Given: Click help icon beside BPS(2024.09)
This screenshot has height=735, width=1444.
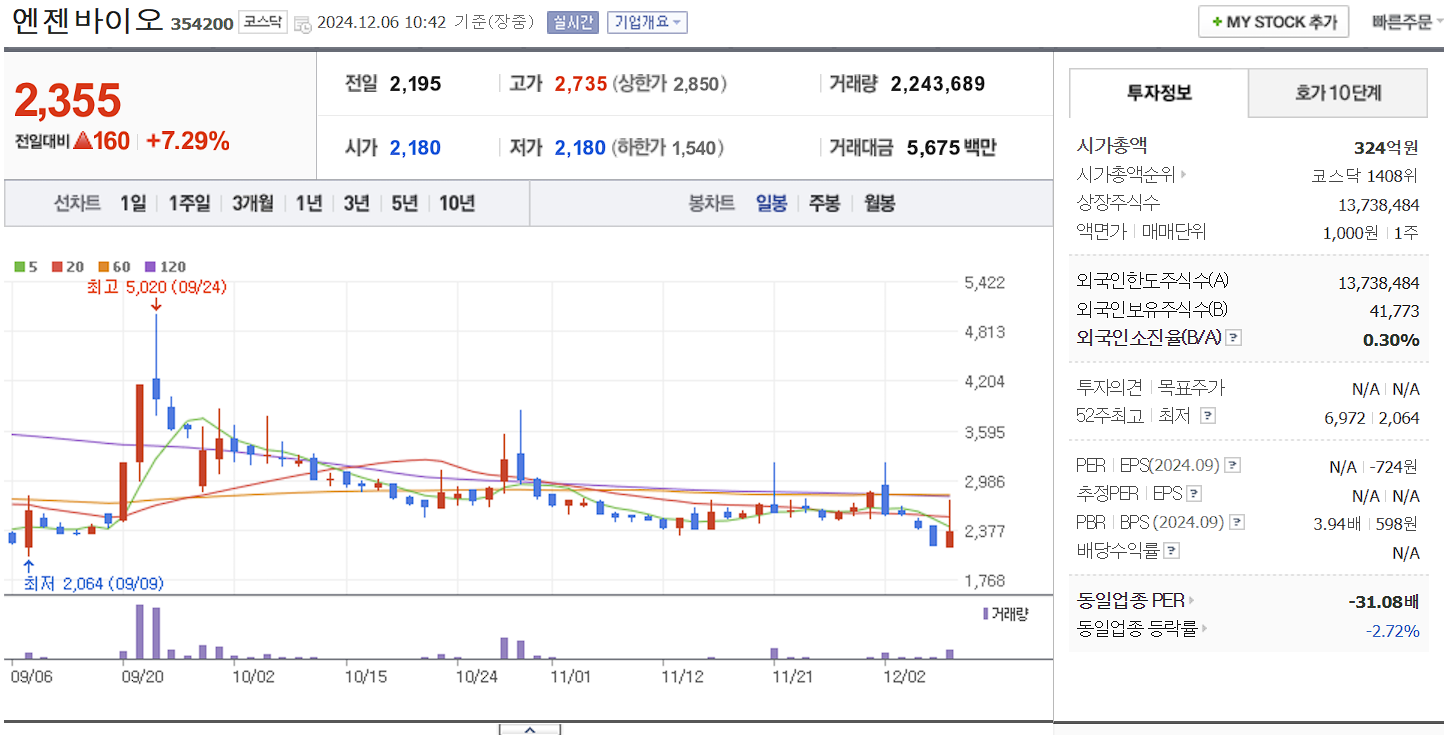Looking at the screenshot, I should click(1237, 522).
